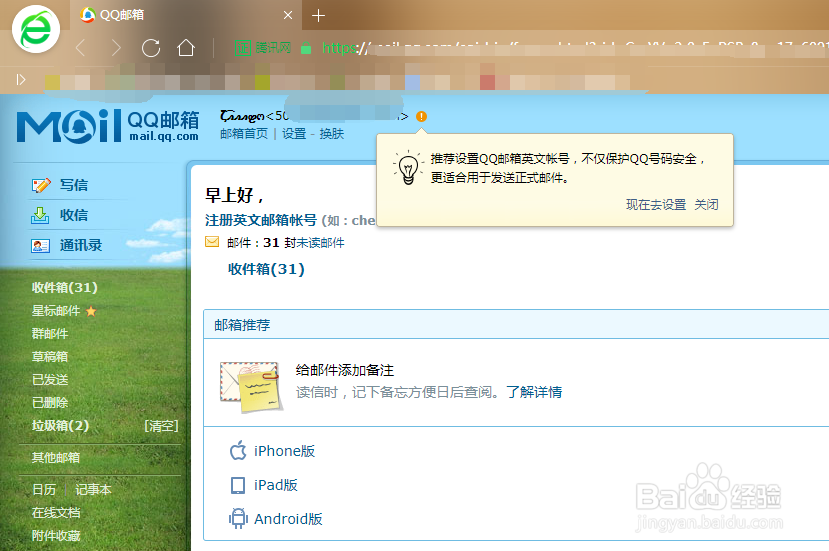Screen dimensions: 829x551
Task: Click the lightbulb tip icon
Action: coord(408,168)
